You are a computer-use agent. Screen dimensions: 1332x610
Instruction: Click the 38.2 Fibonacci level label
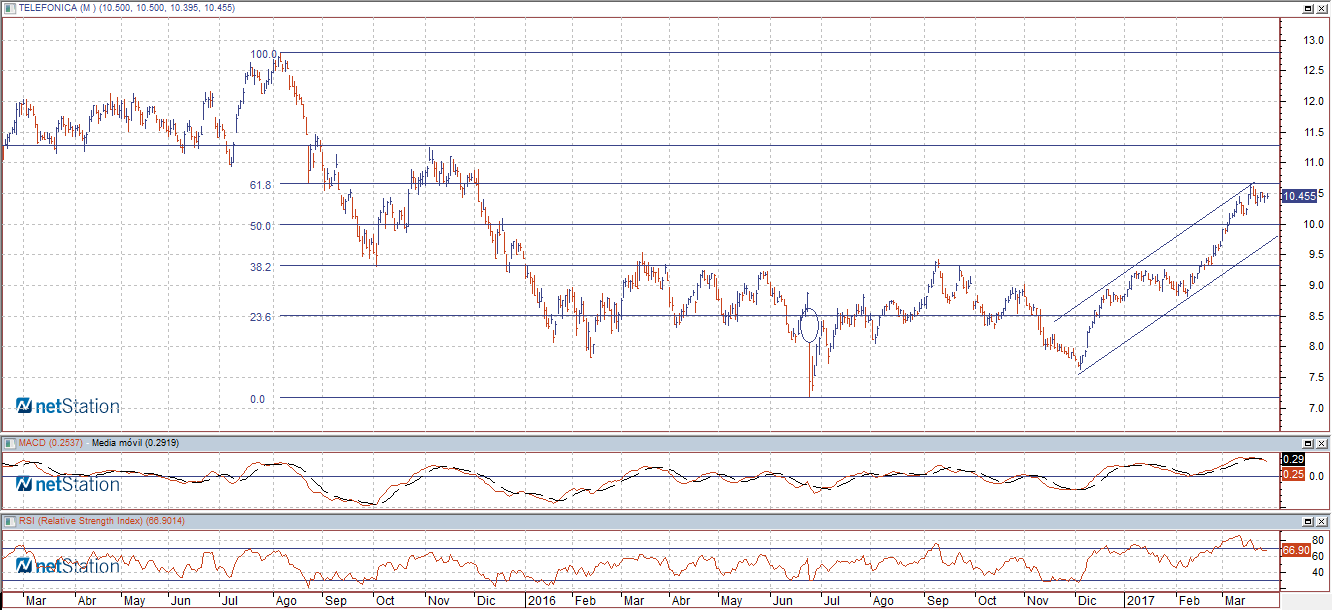(262, 267)
